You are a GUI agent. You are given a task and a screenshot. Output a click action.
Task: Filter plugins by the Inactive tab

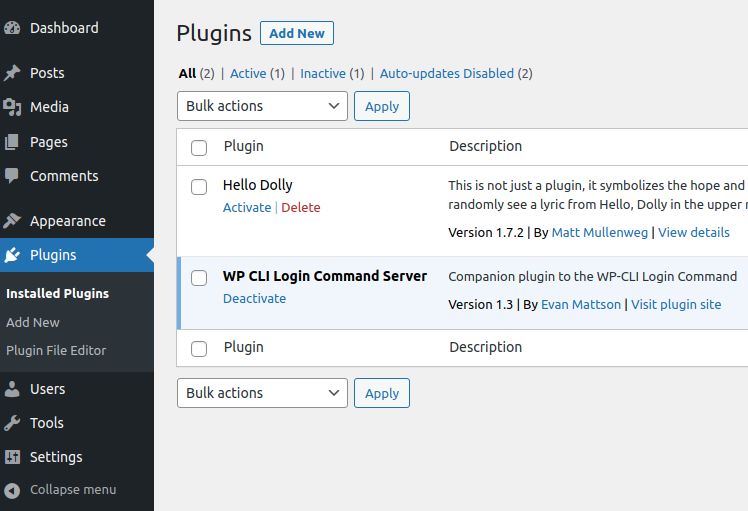point(322,73)
